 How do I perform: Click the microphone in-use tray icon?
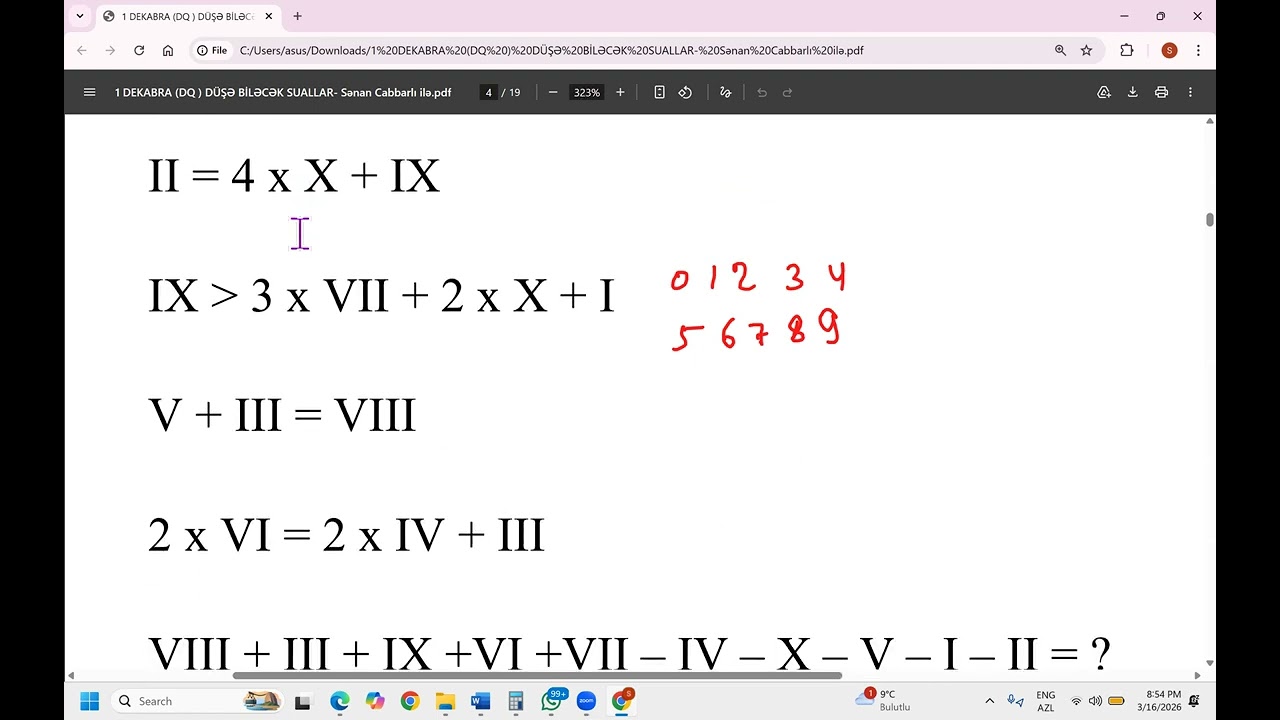pos(1016,701)
